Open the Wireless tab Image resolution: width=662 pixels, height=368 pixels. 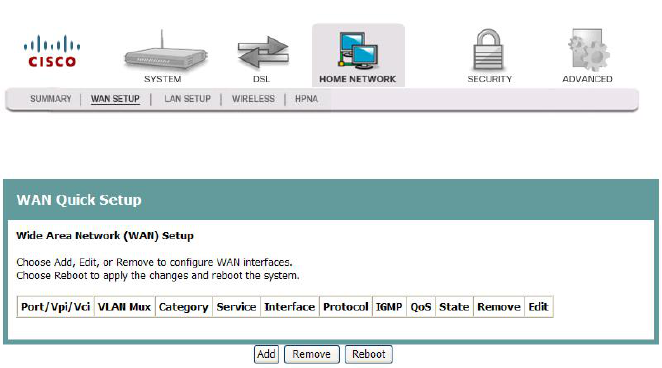pos(253,99)
